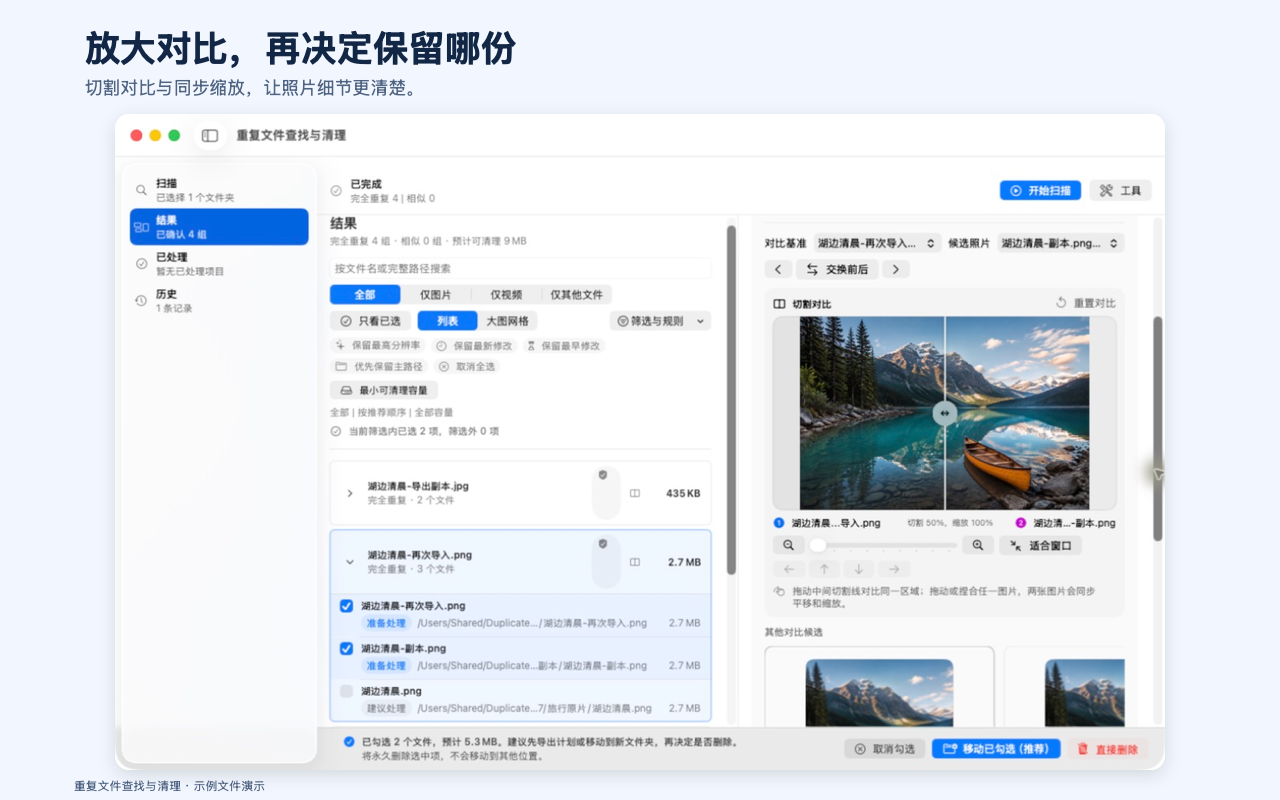
Task: Toggle the 只看已选 filter
Action: 370,321
